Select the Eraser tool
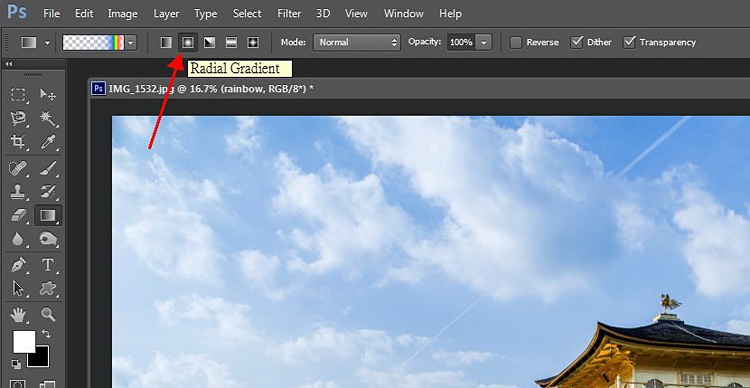The width and height of the screenshot is (750, 388). (18, 215)
